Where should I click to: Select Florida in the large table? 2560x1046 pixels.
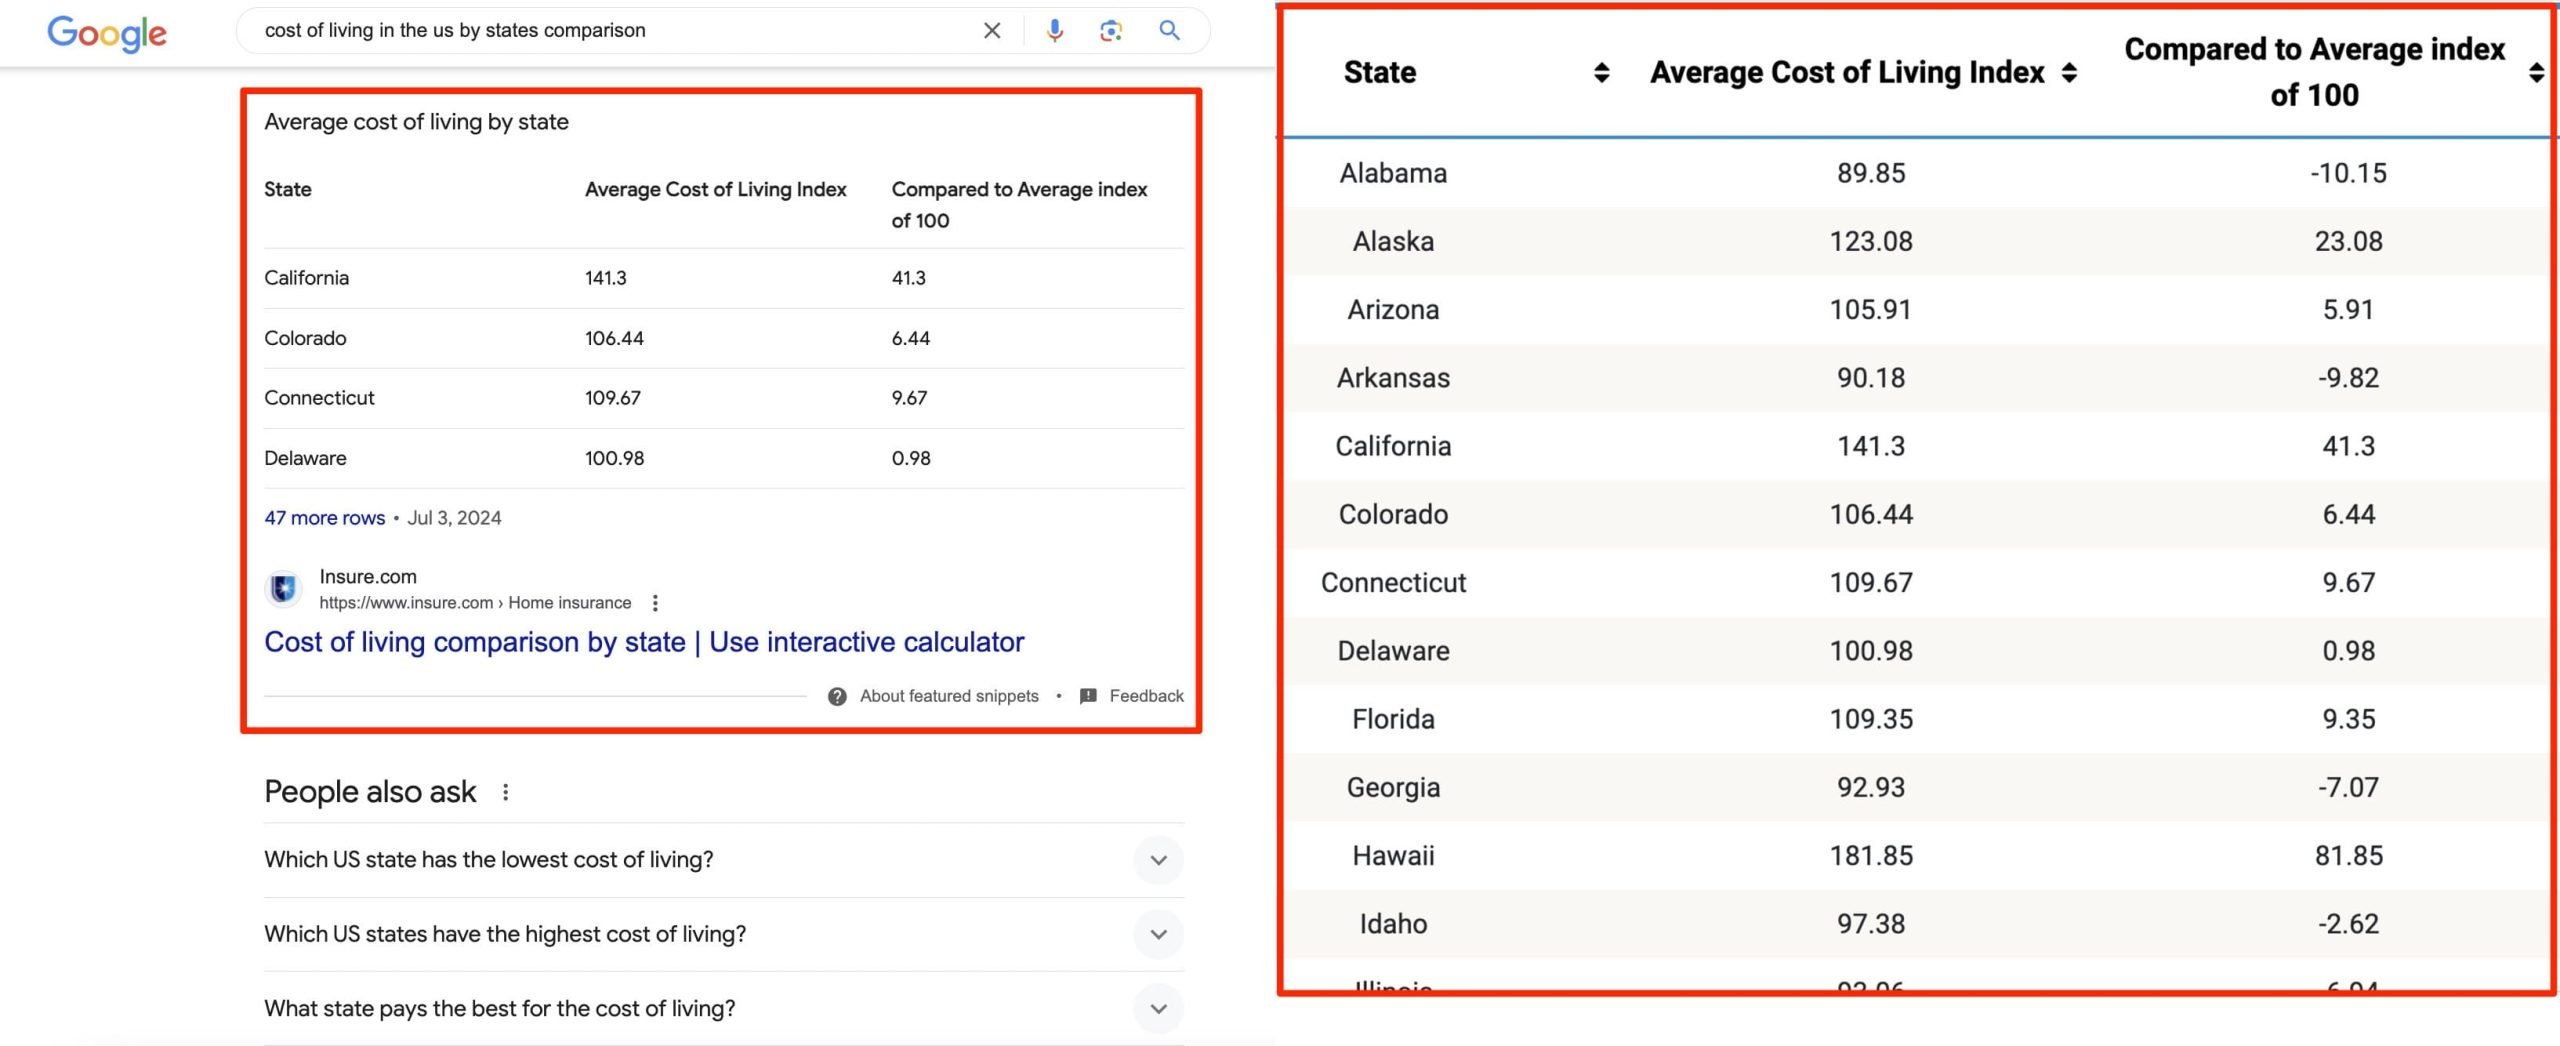(x=1393, y=719)
